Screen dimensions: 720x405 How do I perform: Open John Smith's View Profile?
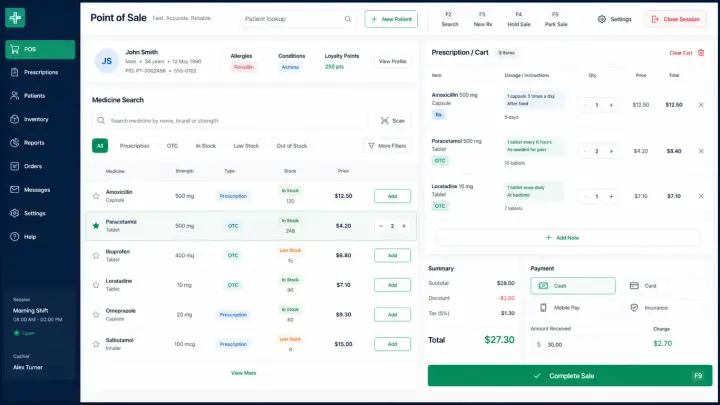[x=392, y=61]
